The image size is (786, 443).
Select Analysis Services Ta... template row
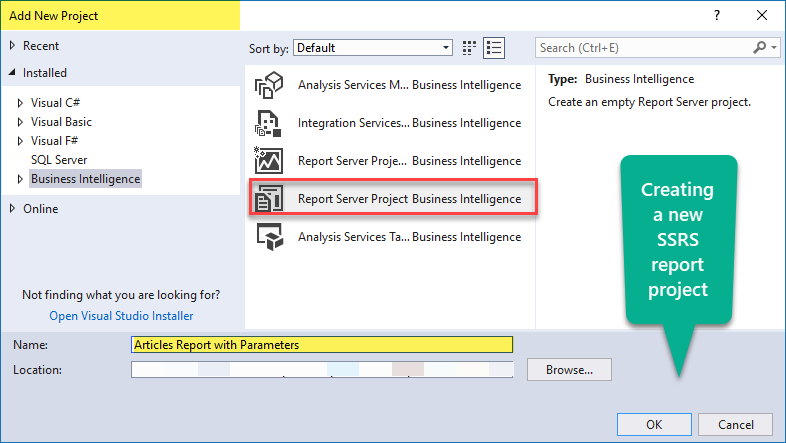coord(391,237)
